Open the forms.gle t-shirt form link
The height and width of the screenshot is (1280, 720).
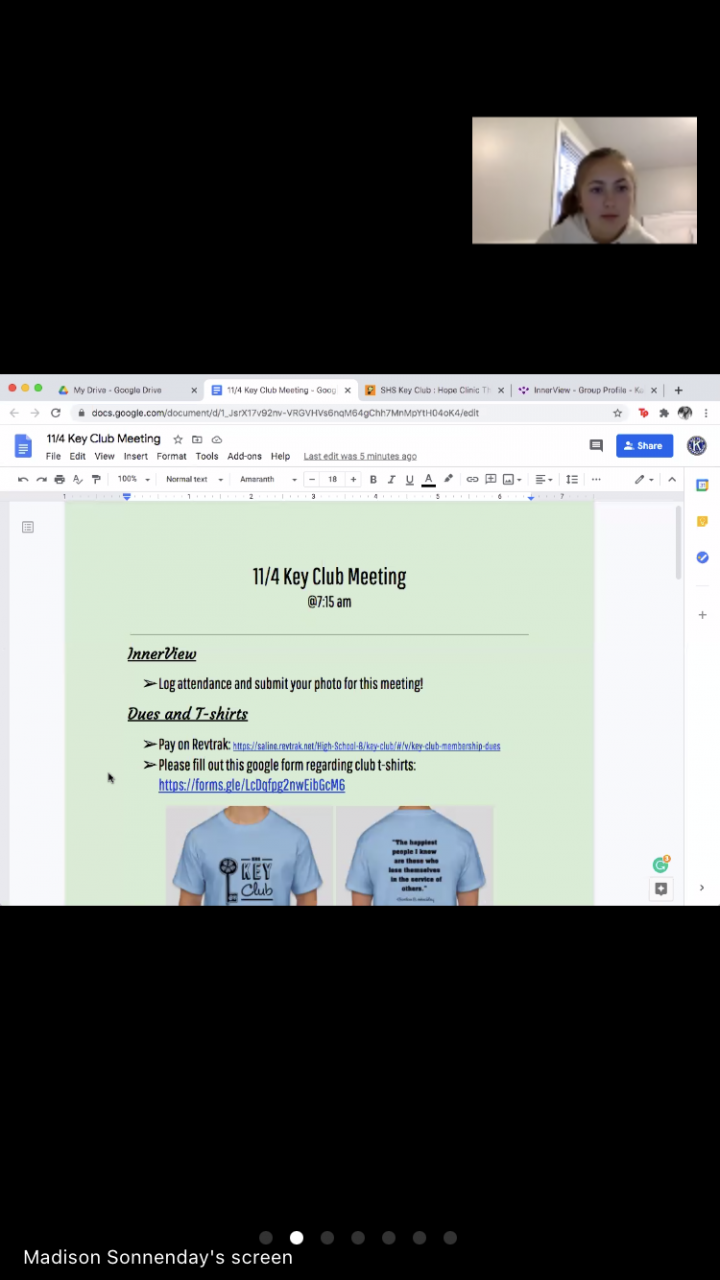(251, 786)
